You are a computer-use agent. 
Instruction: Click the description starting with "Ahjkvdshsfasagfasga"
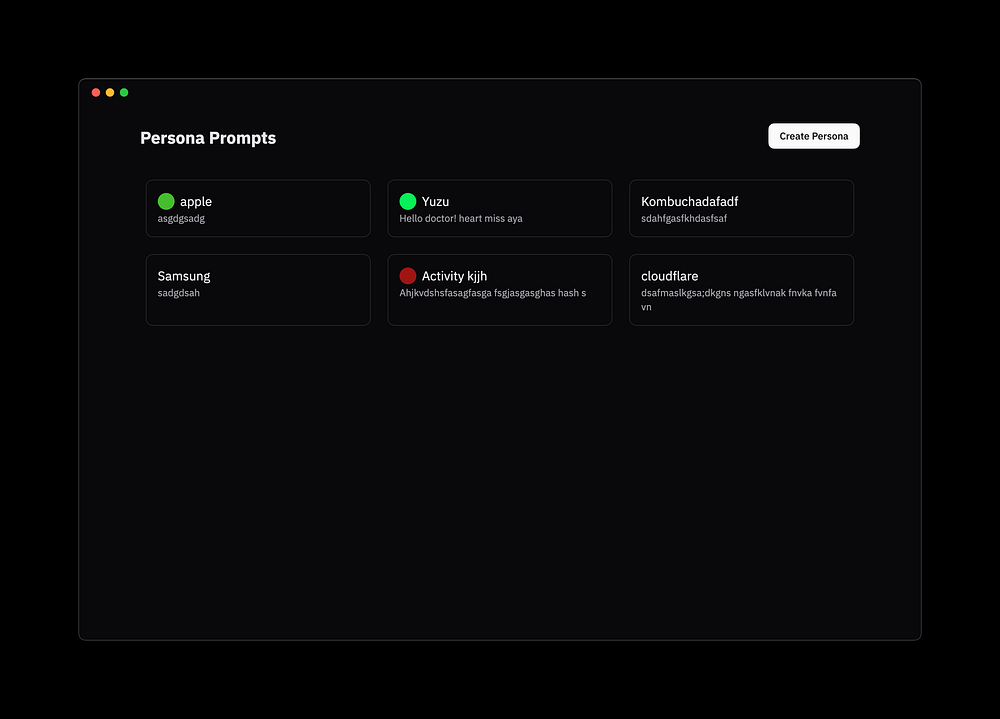(x=492, y=293)
